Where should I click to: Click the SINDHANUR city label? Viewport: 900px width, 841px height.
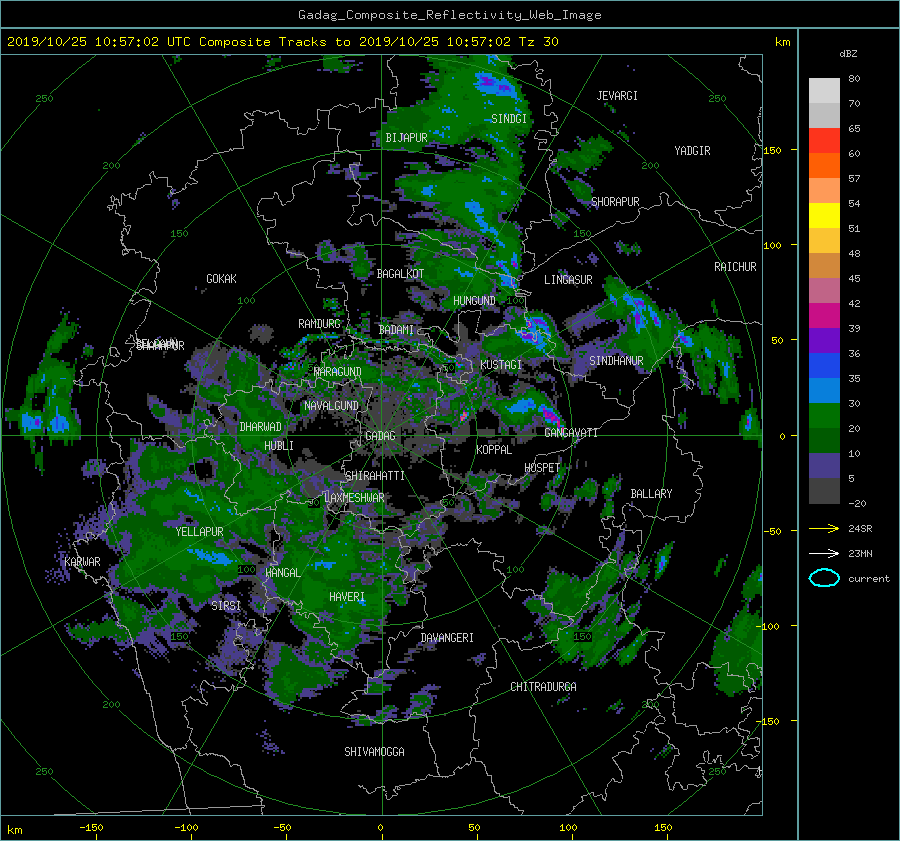(616, 361)
